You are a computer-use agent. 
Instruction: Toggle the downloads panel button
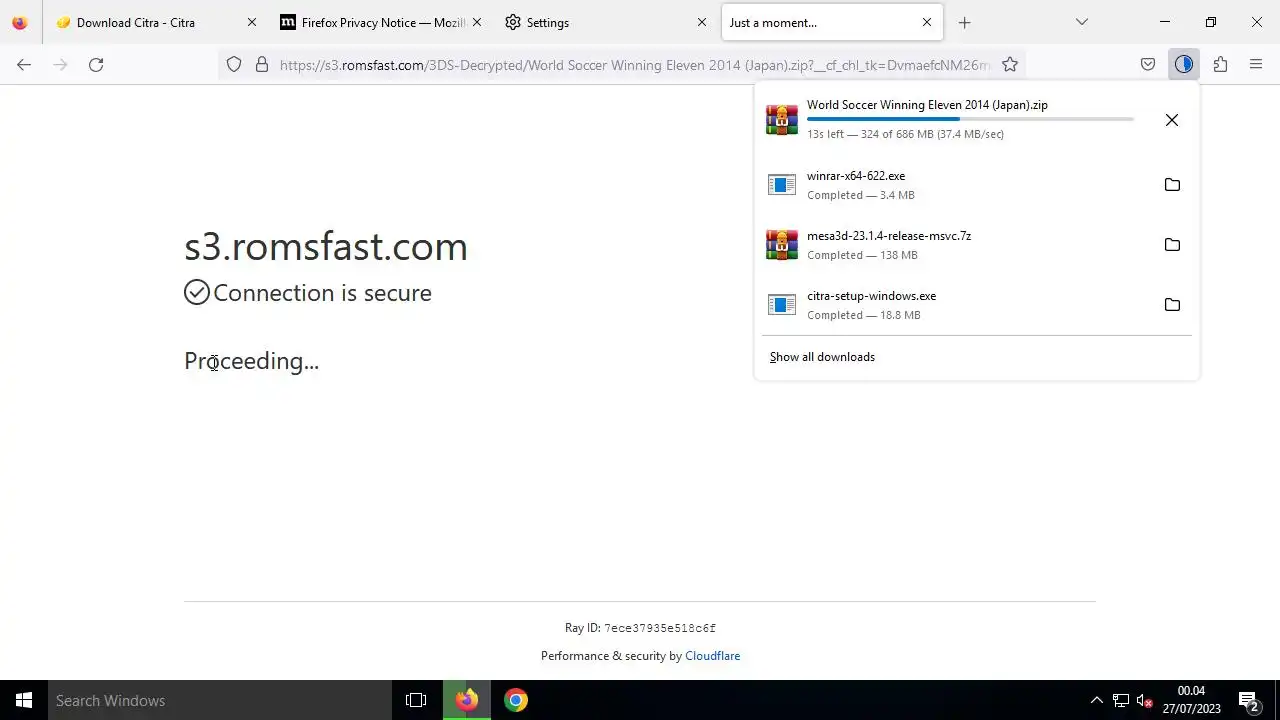pyautogui.click(x=1184, y=64)
